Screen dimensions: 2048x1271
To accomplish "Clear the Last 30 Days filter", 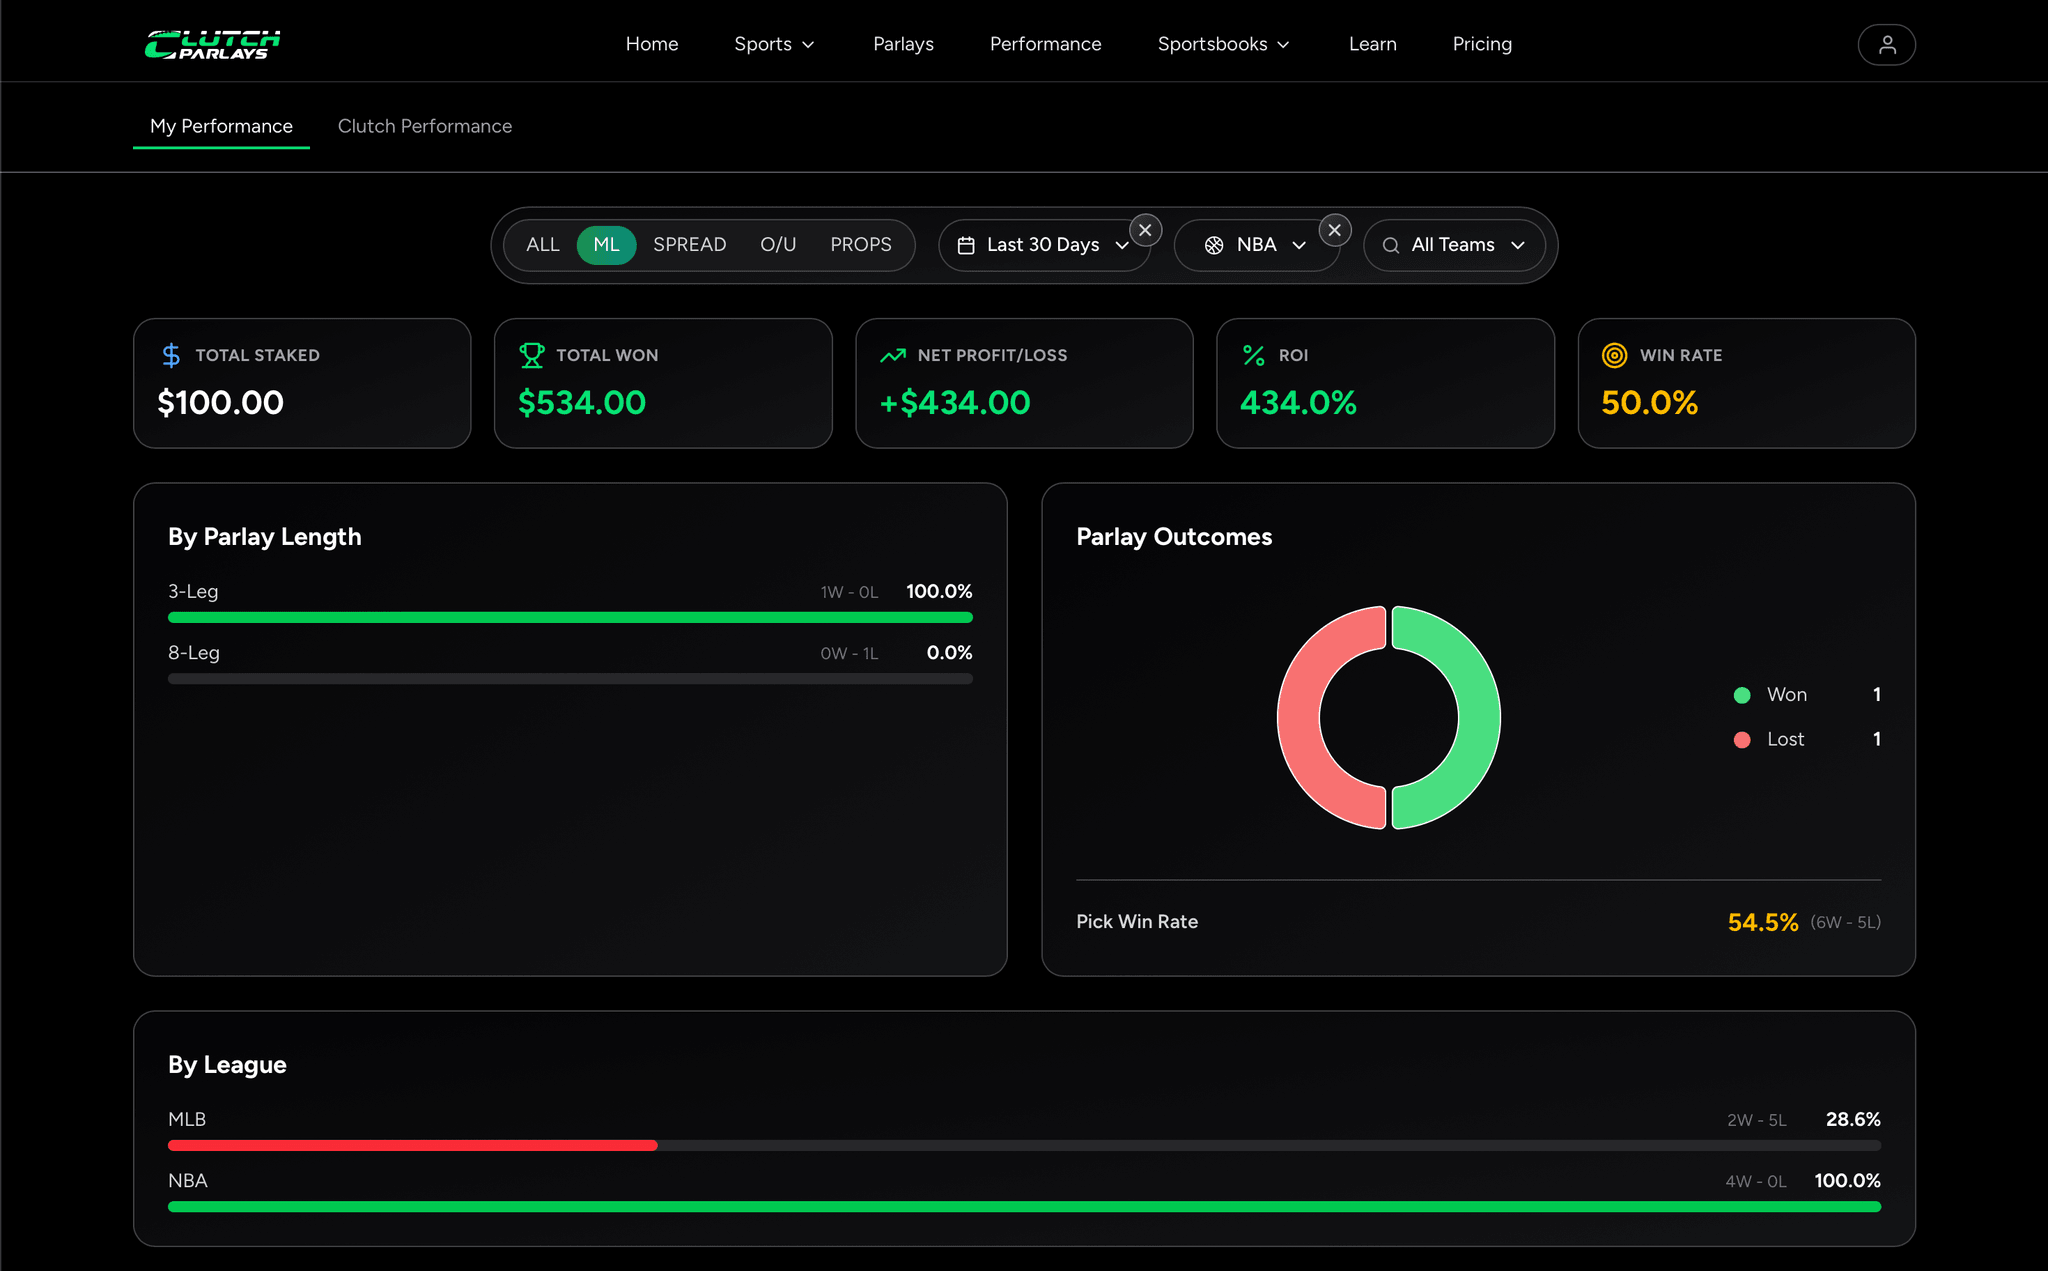I will 1145,230.
